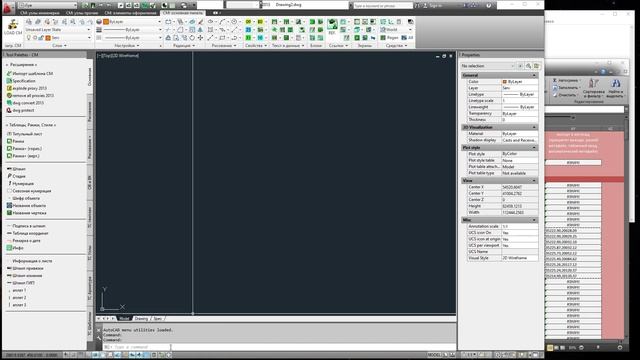Click Очистить in Excel window
This screenshot has height=360, width=640.
coord(564,95)
